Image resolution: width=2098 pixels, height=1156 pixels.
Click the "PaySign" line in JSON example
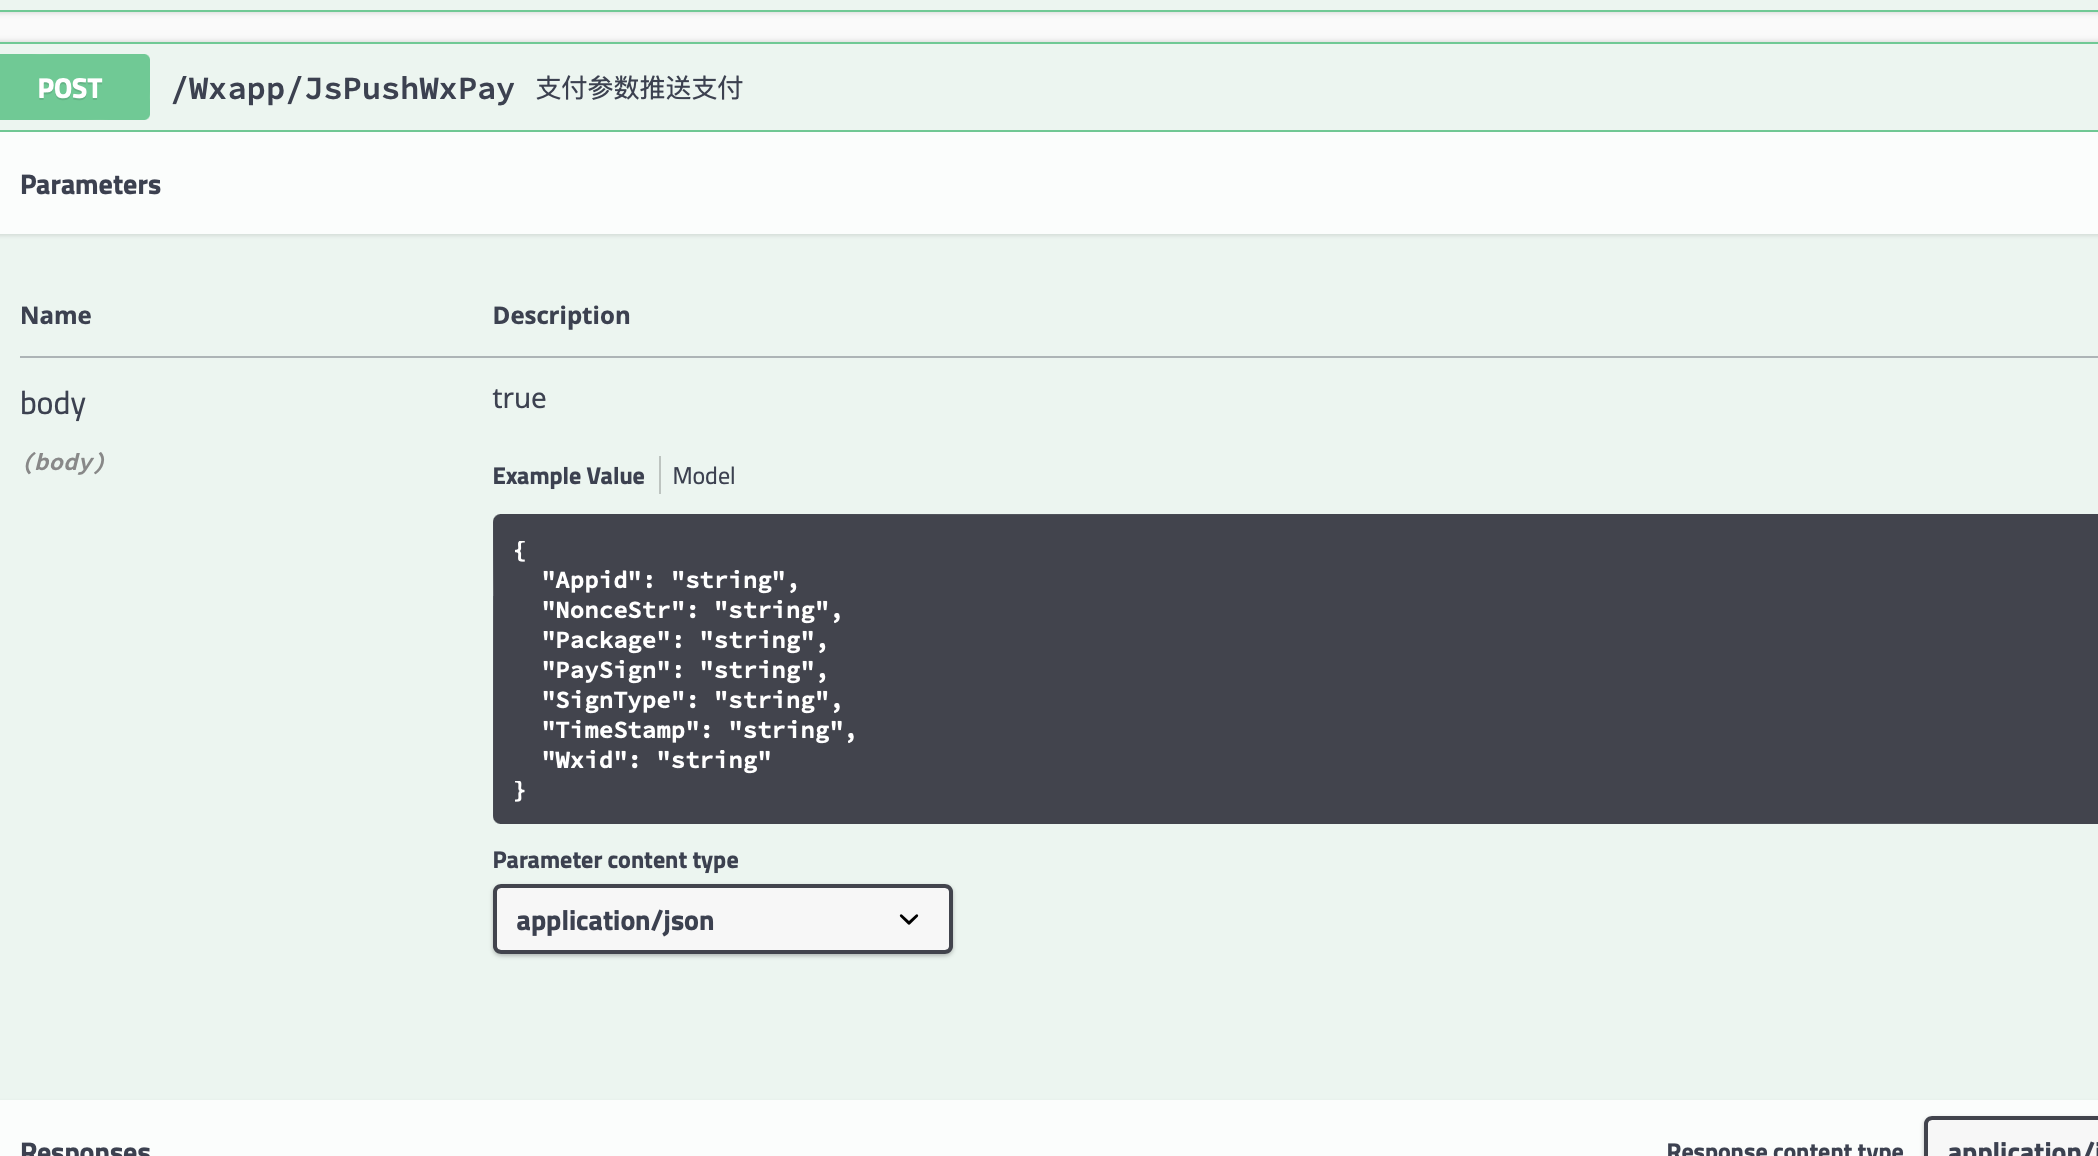tap(684, 670)
